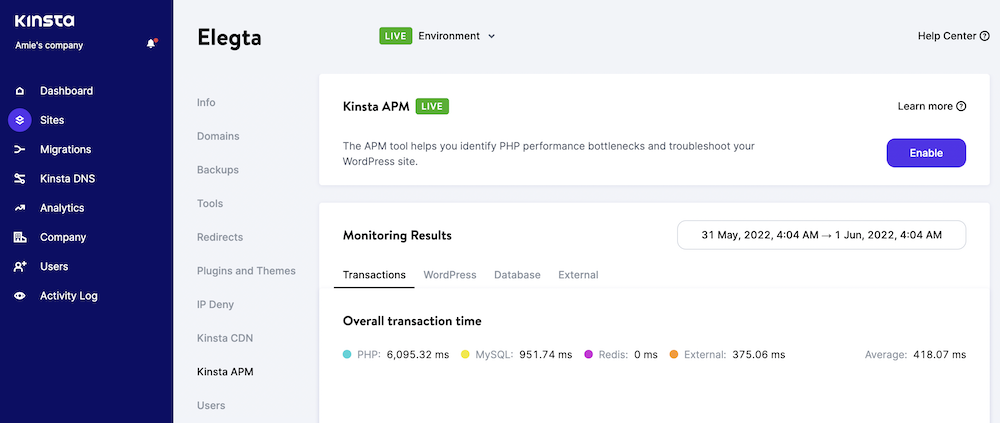Select Kinsta APM in site menu

[x=225, y=372]
